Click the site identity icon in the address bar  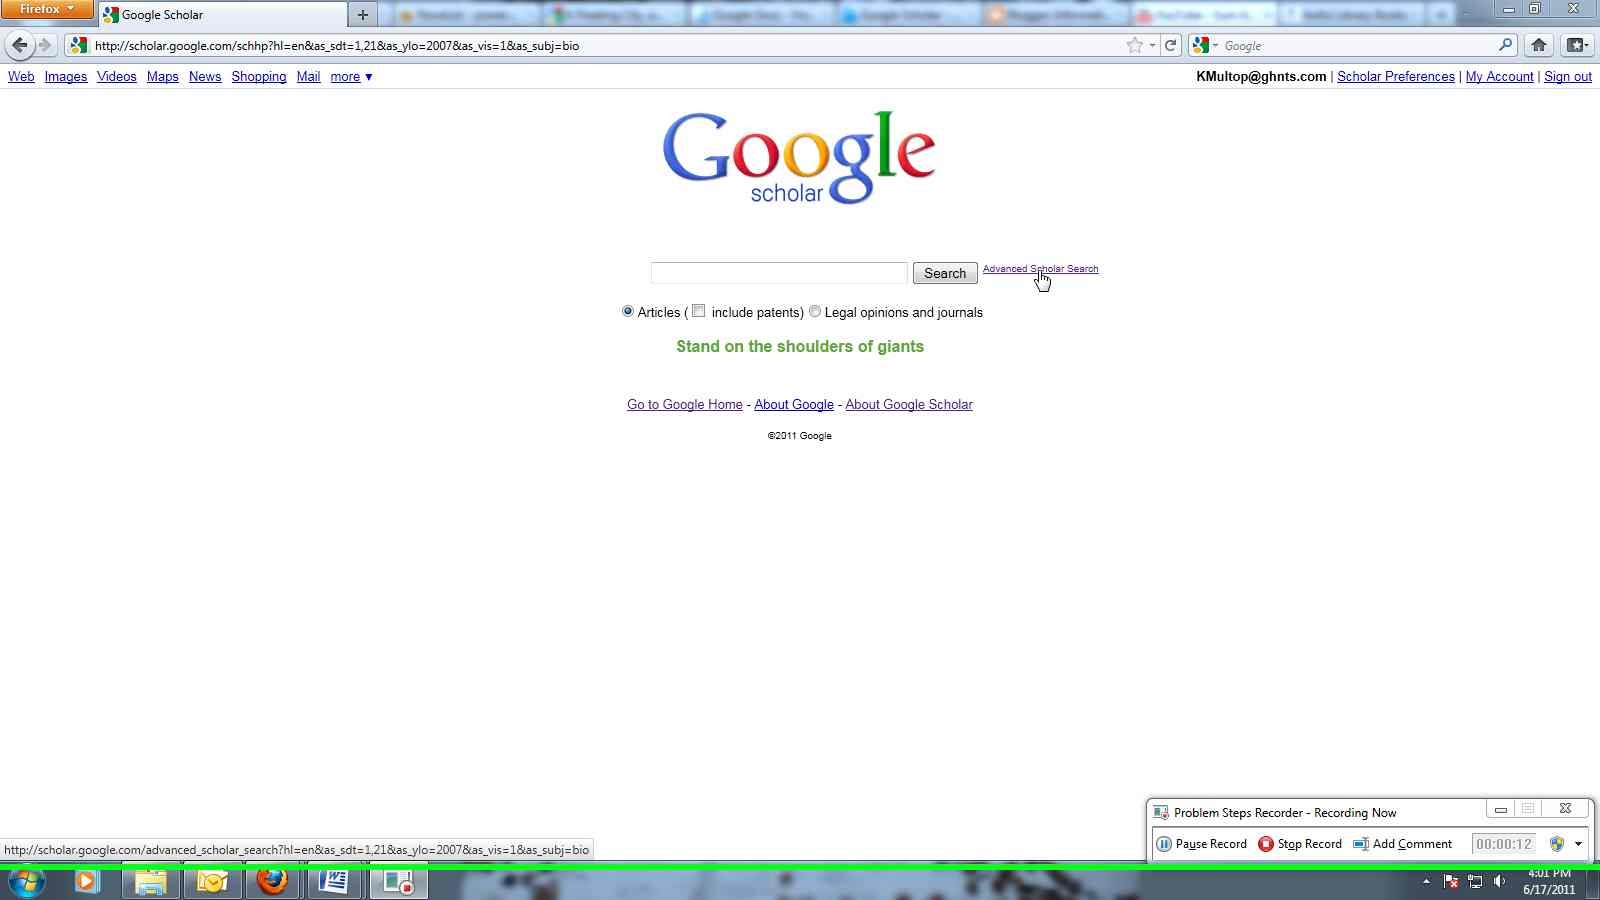coord(78,45)
